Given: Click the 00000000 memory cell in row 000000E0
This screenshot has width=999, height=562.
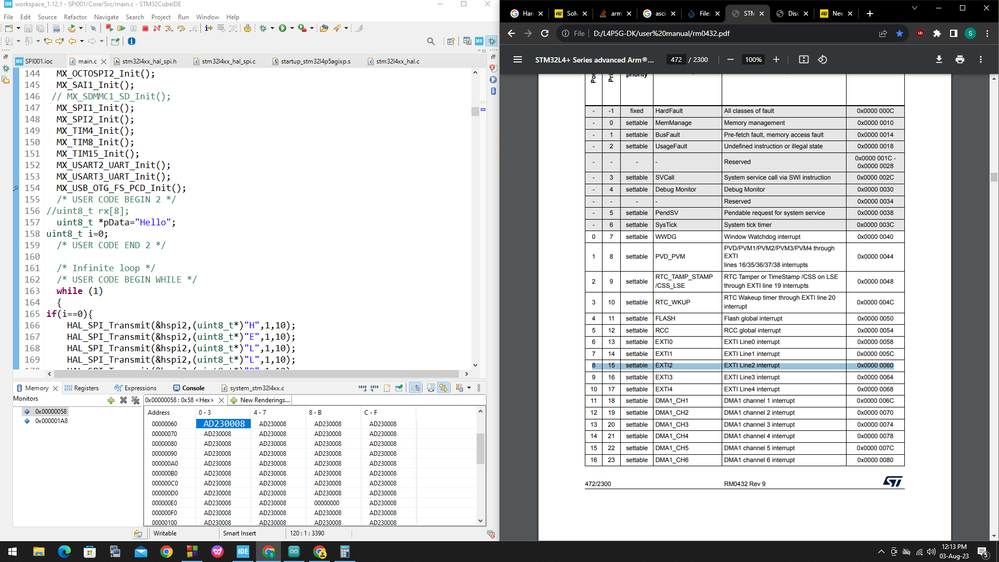Looking at the screenshot, I should (327, 503).
